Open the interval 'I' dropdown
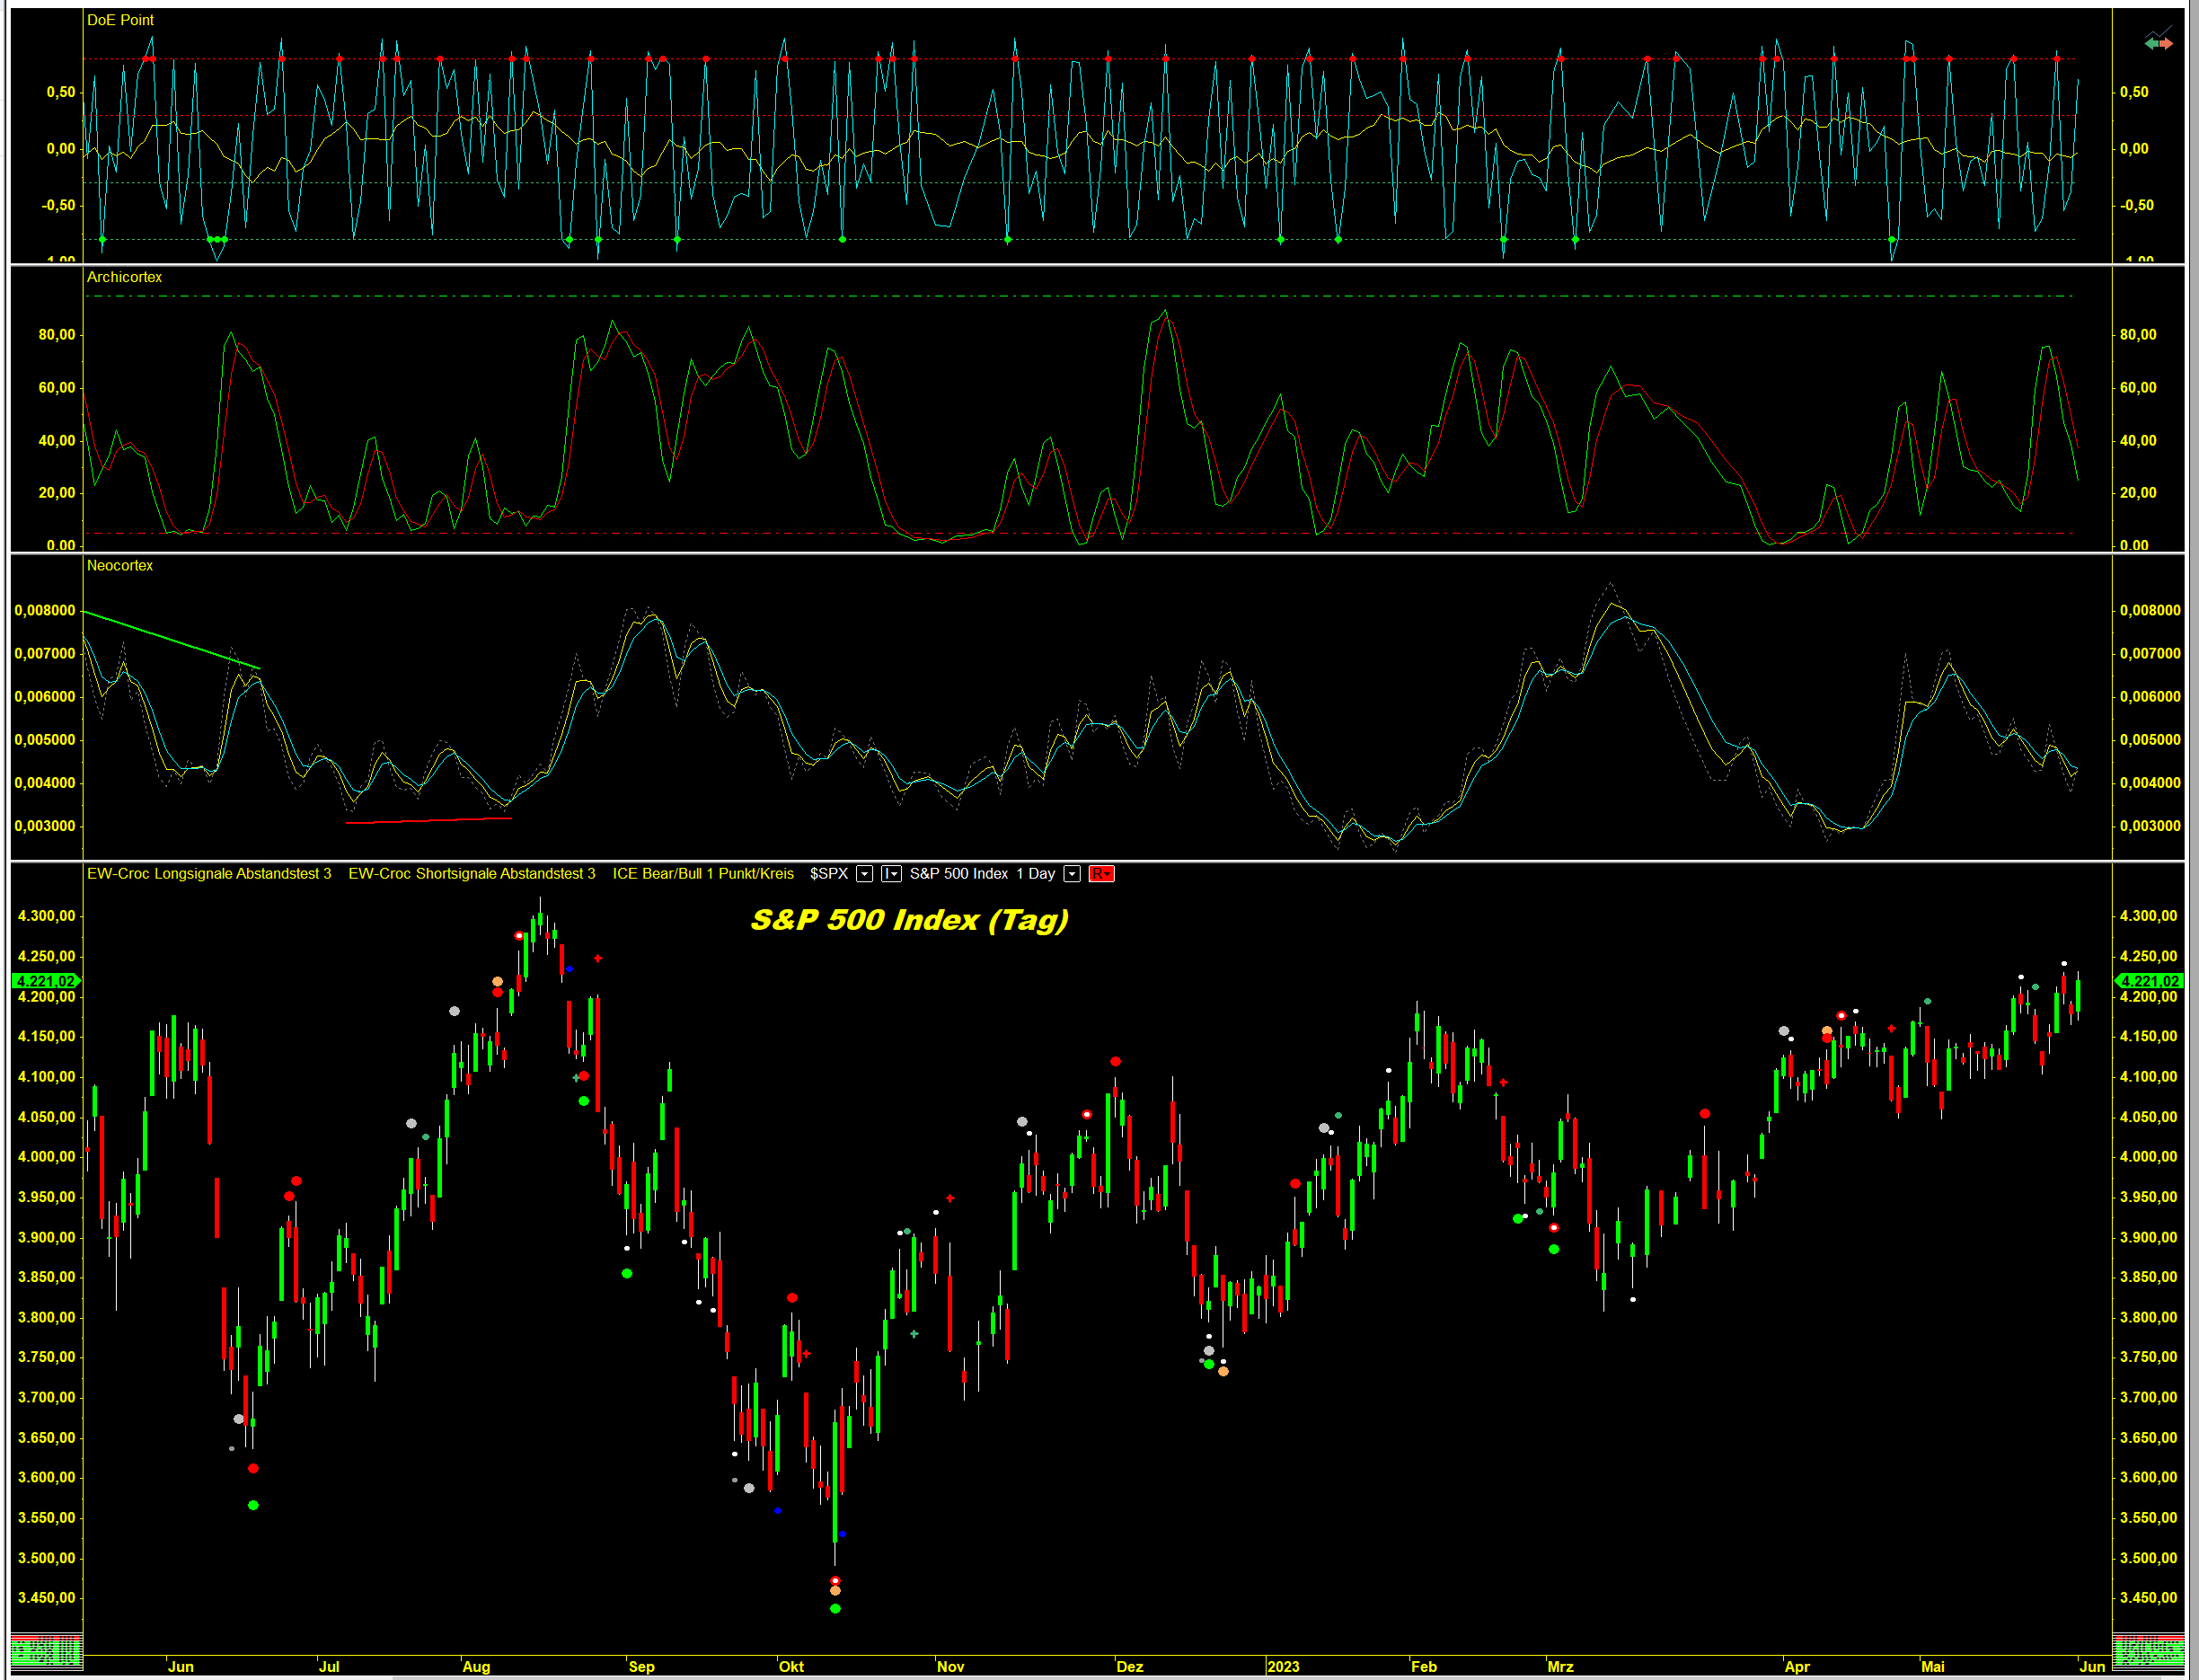This screenshot has height=1680, width=2199. coord(891,875)
